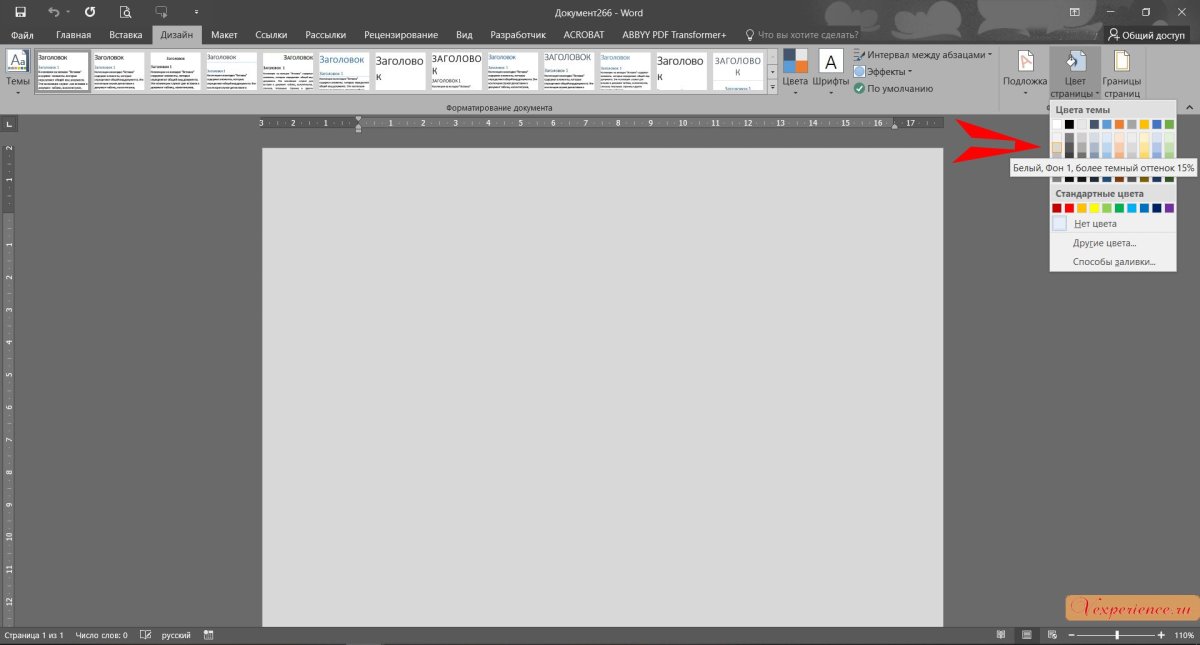Image resolution: width=1200 pixels, height=645 pixels.
Task: Click the Общий доступ share button
Action: pos(1146,35)
